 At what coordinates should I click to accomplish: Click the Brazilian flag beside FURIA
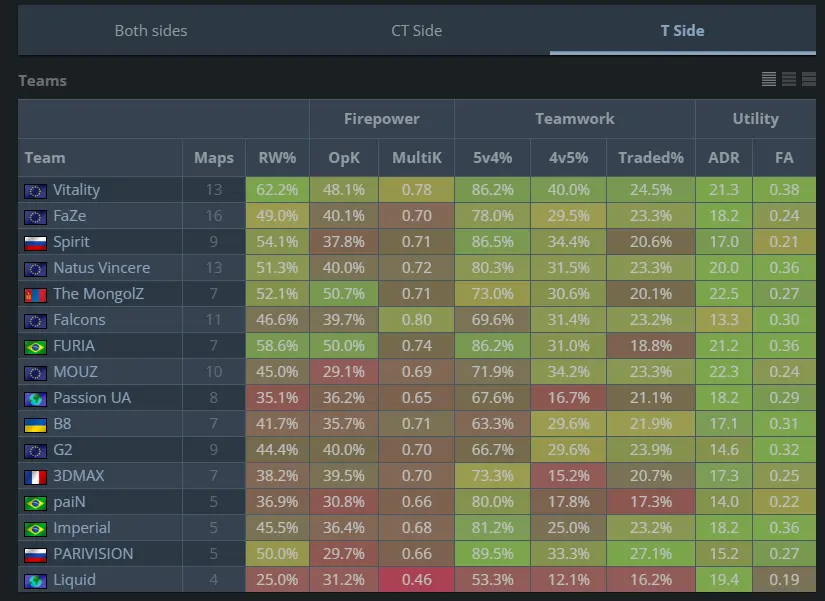(x=35, y=346)
